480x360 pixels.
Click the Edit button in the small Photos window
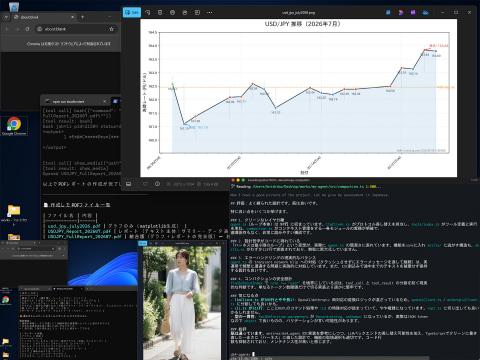(x=143, y=243)
